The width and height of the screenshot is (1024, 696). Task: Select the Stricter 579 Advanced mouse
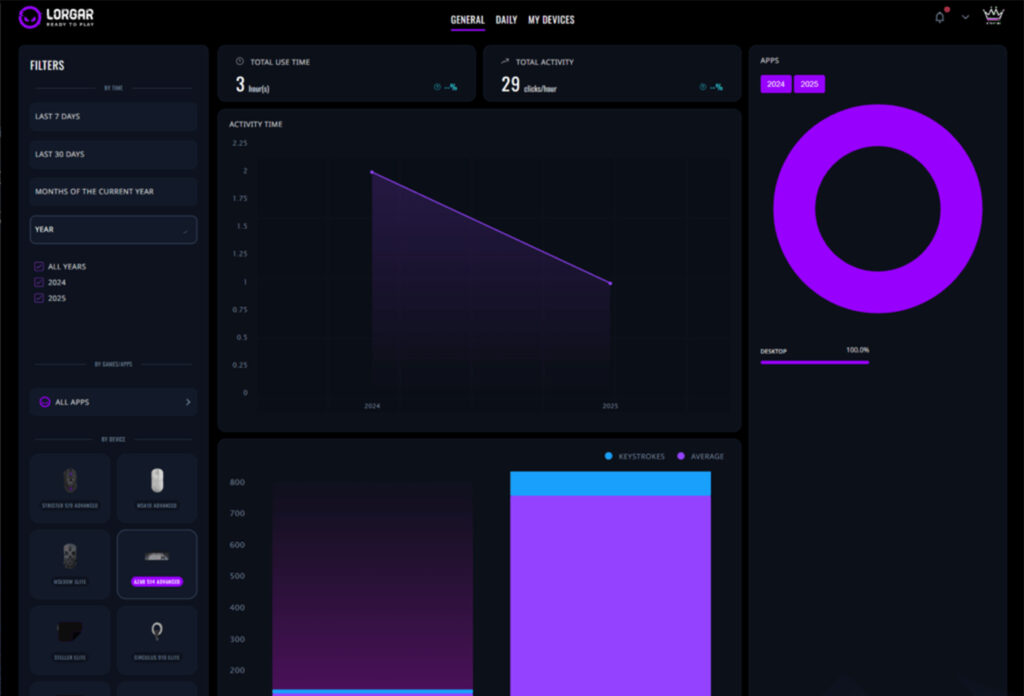pyautogui.click(x=70, y=488)
